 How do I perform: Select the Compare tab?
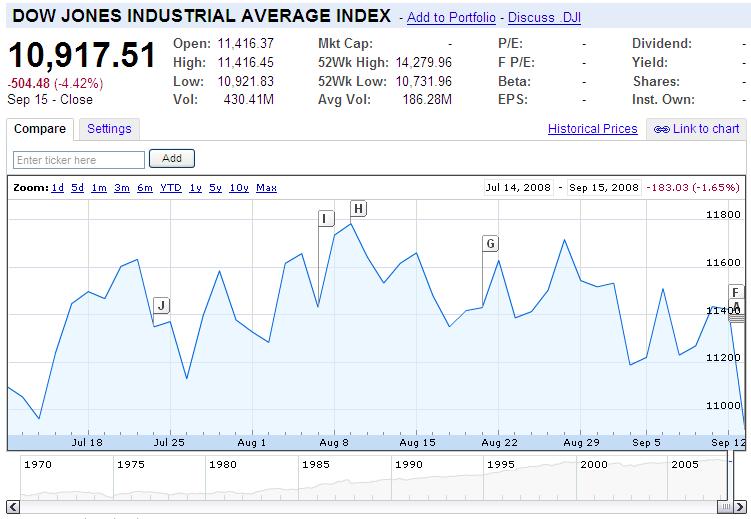(40, 129)
